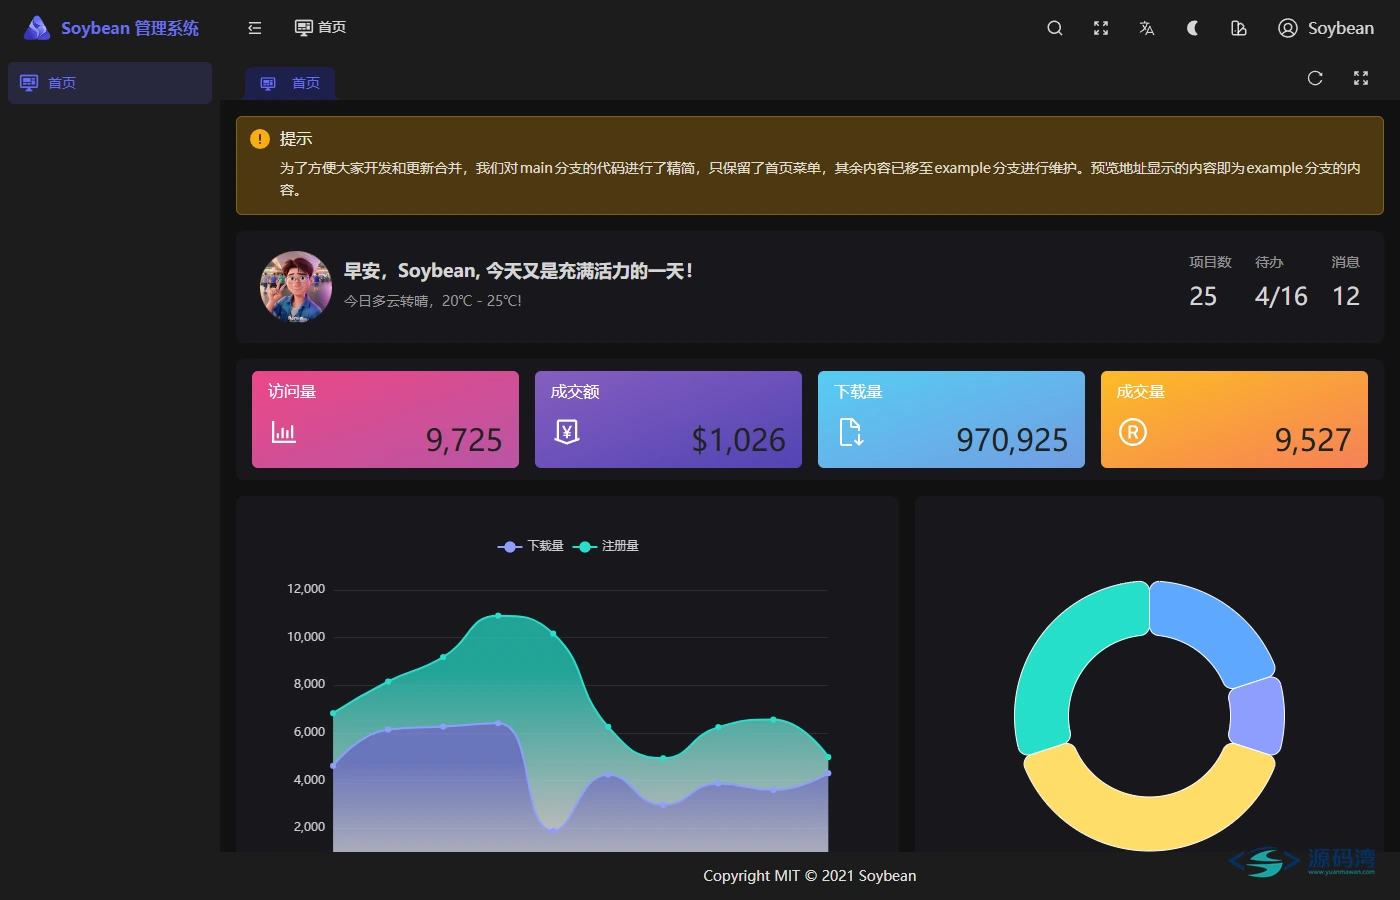This screenshot has width=1400, height=900.
Task: Toggle the 下载量 chart legend series
Action: pyautogui.click(x=531, y=546)
